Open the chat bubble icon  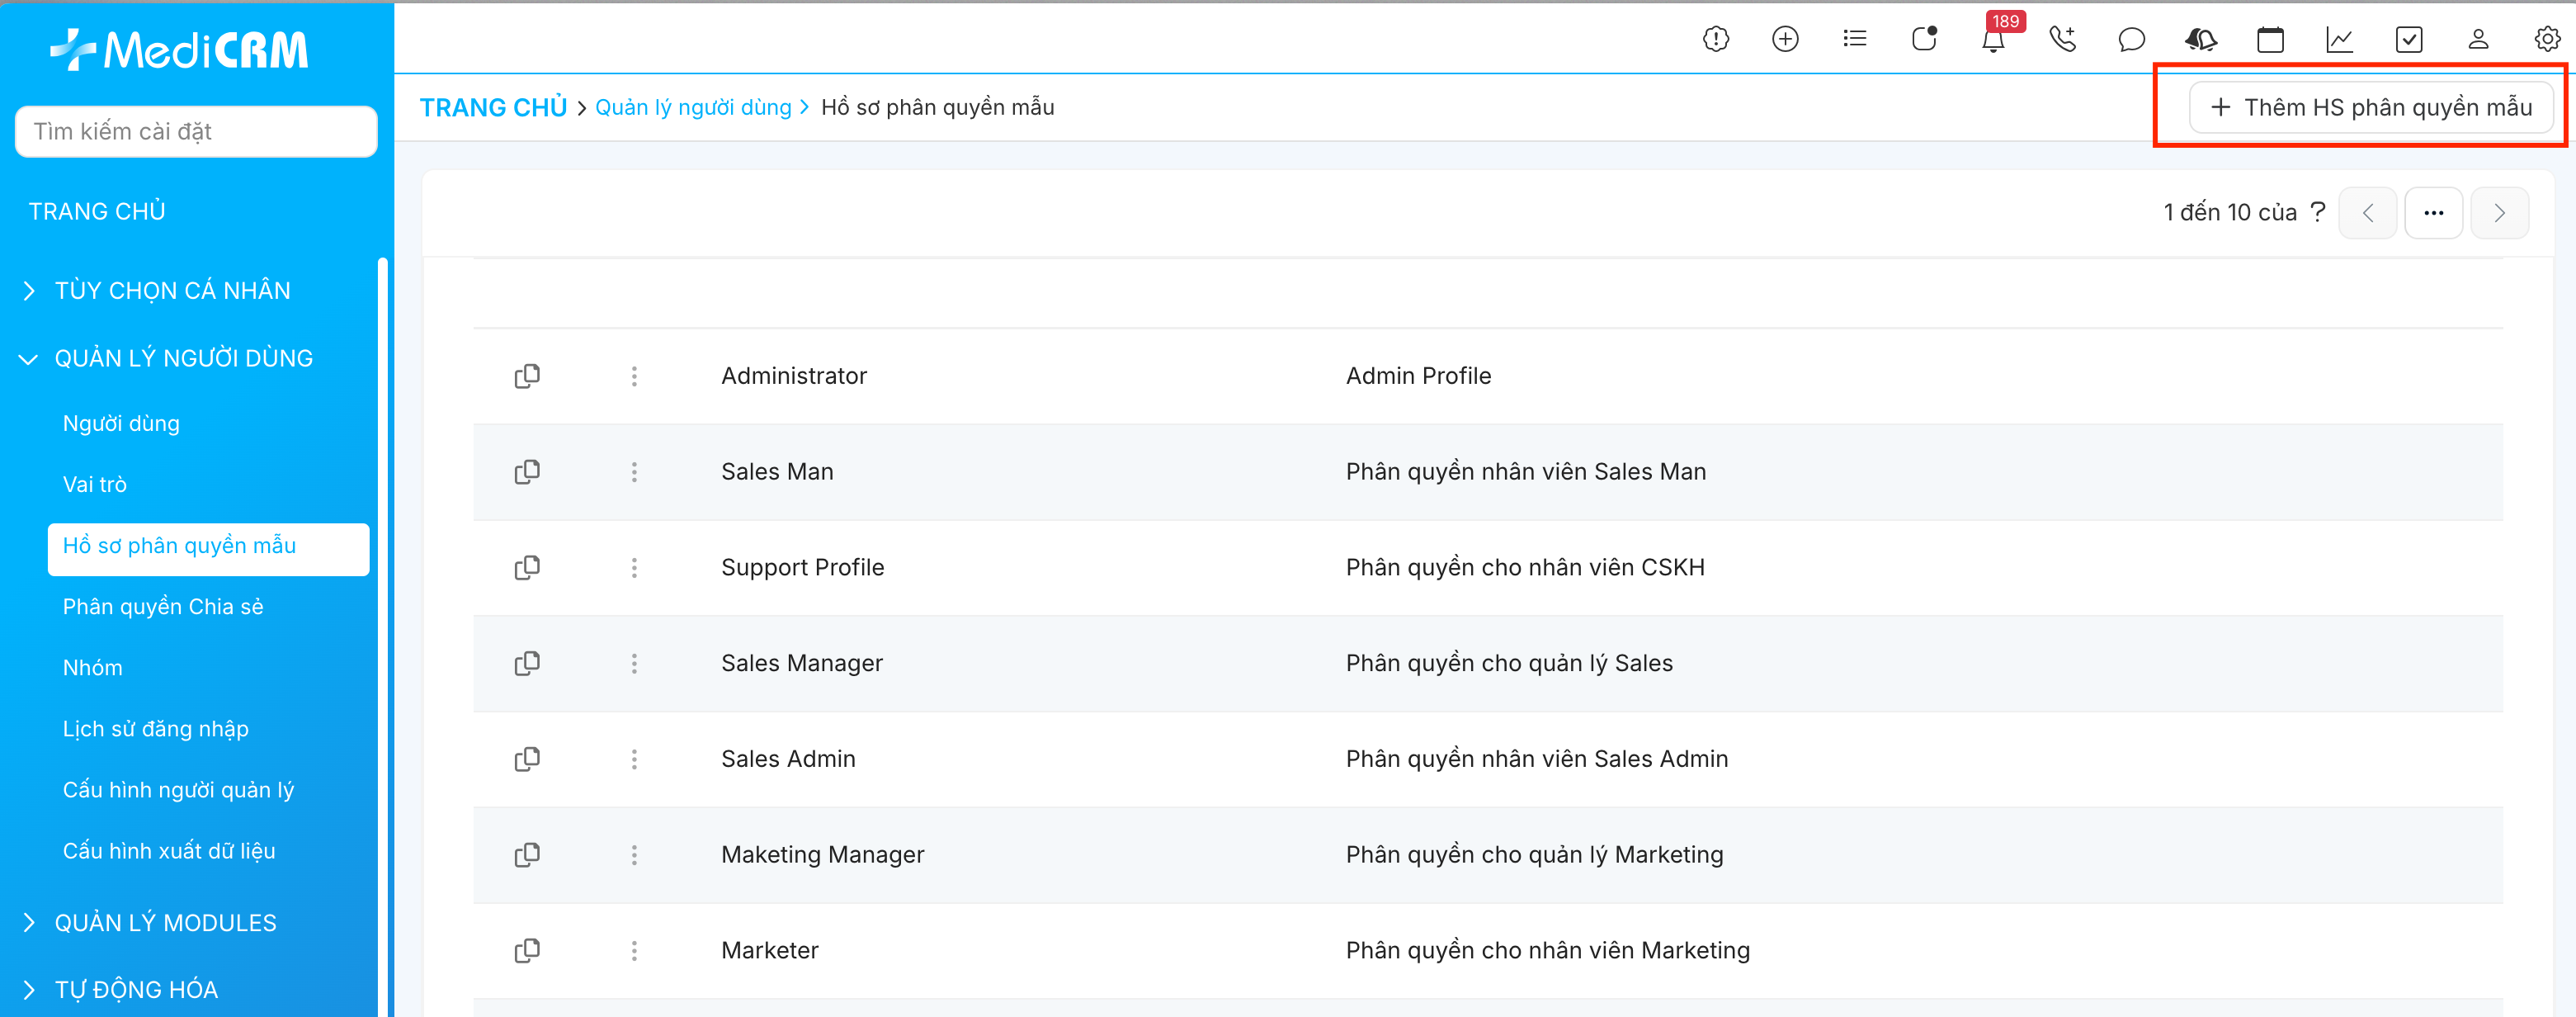pyautogui.click(x=2131, y=40)
